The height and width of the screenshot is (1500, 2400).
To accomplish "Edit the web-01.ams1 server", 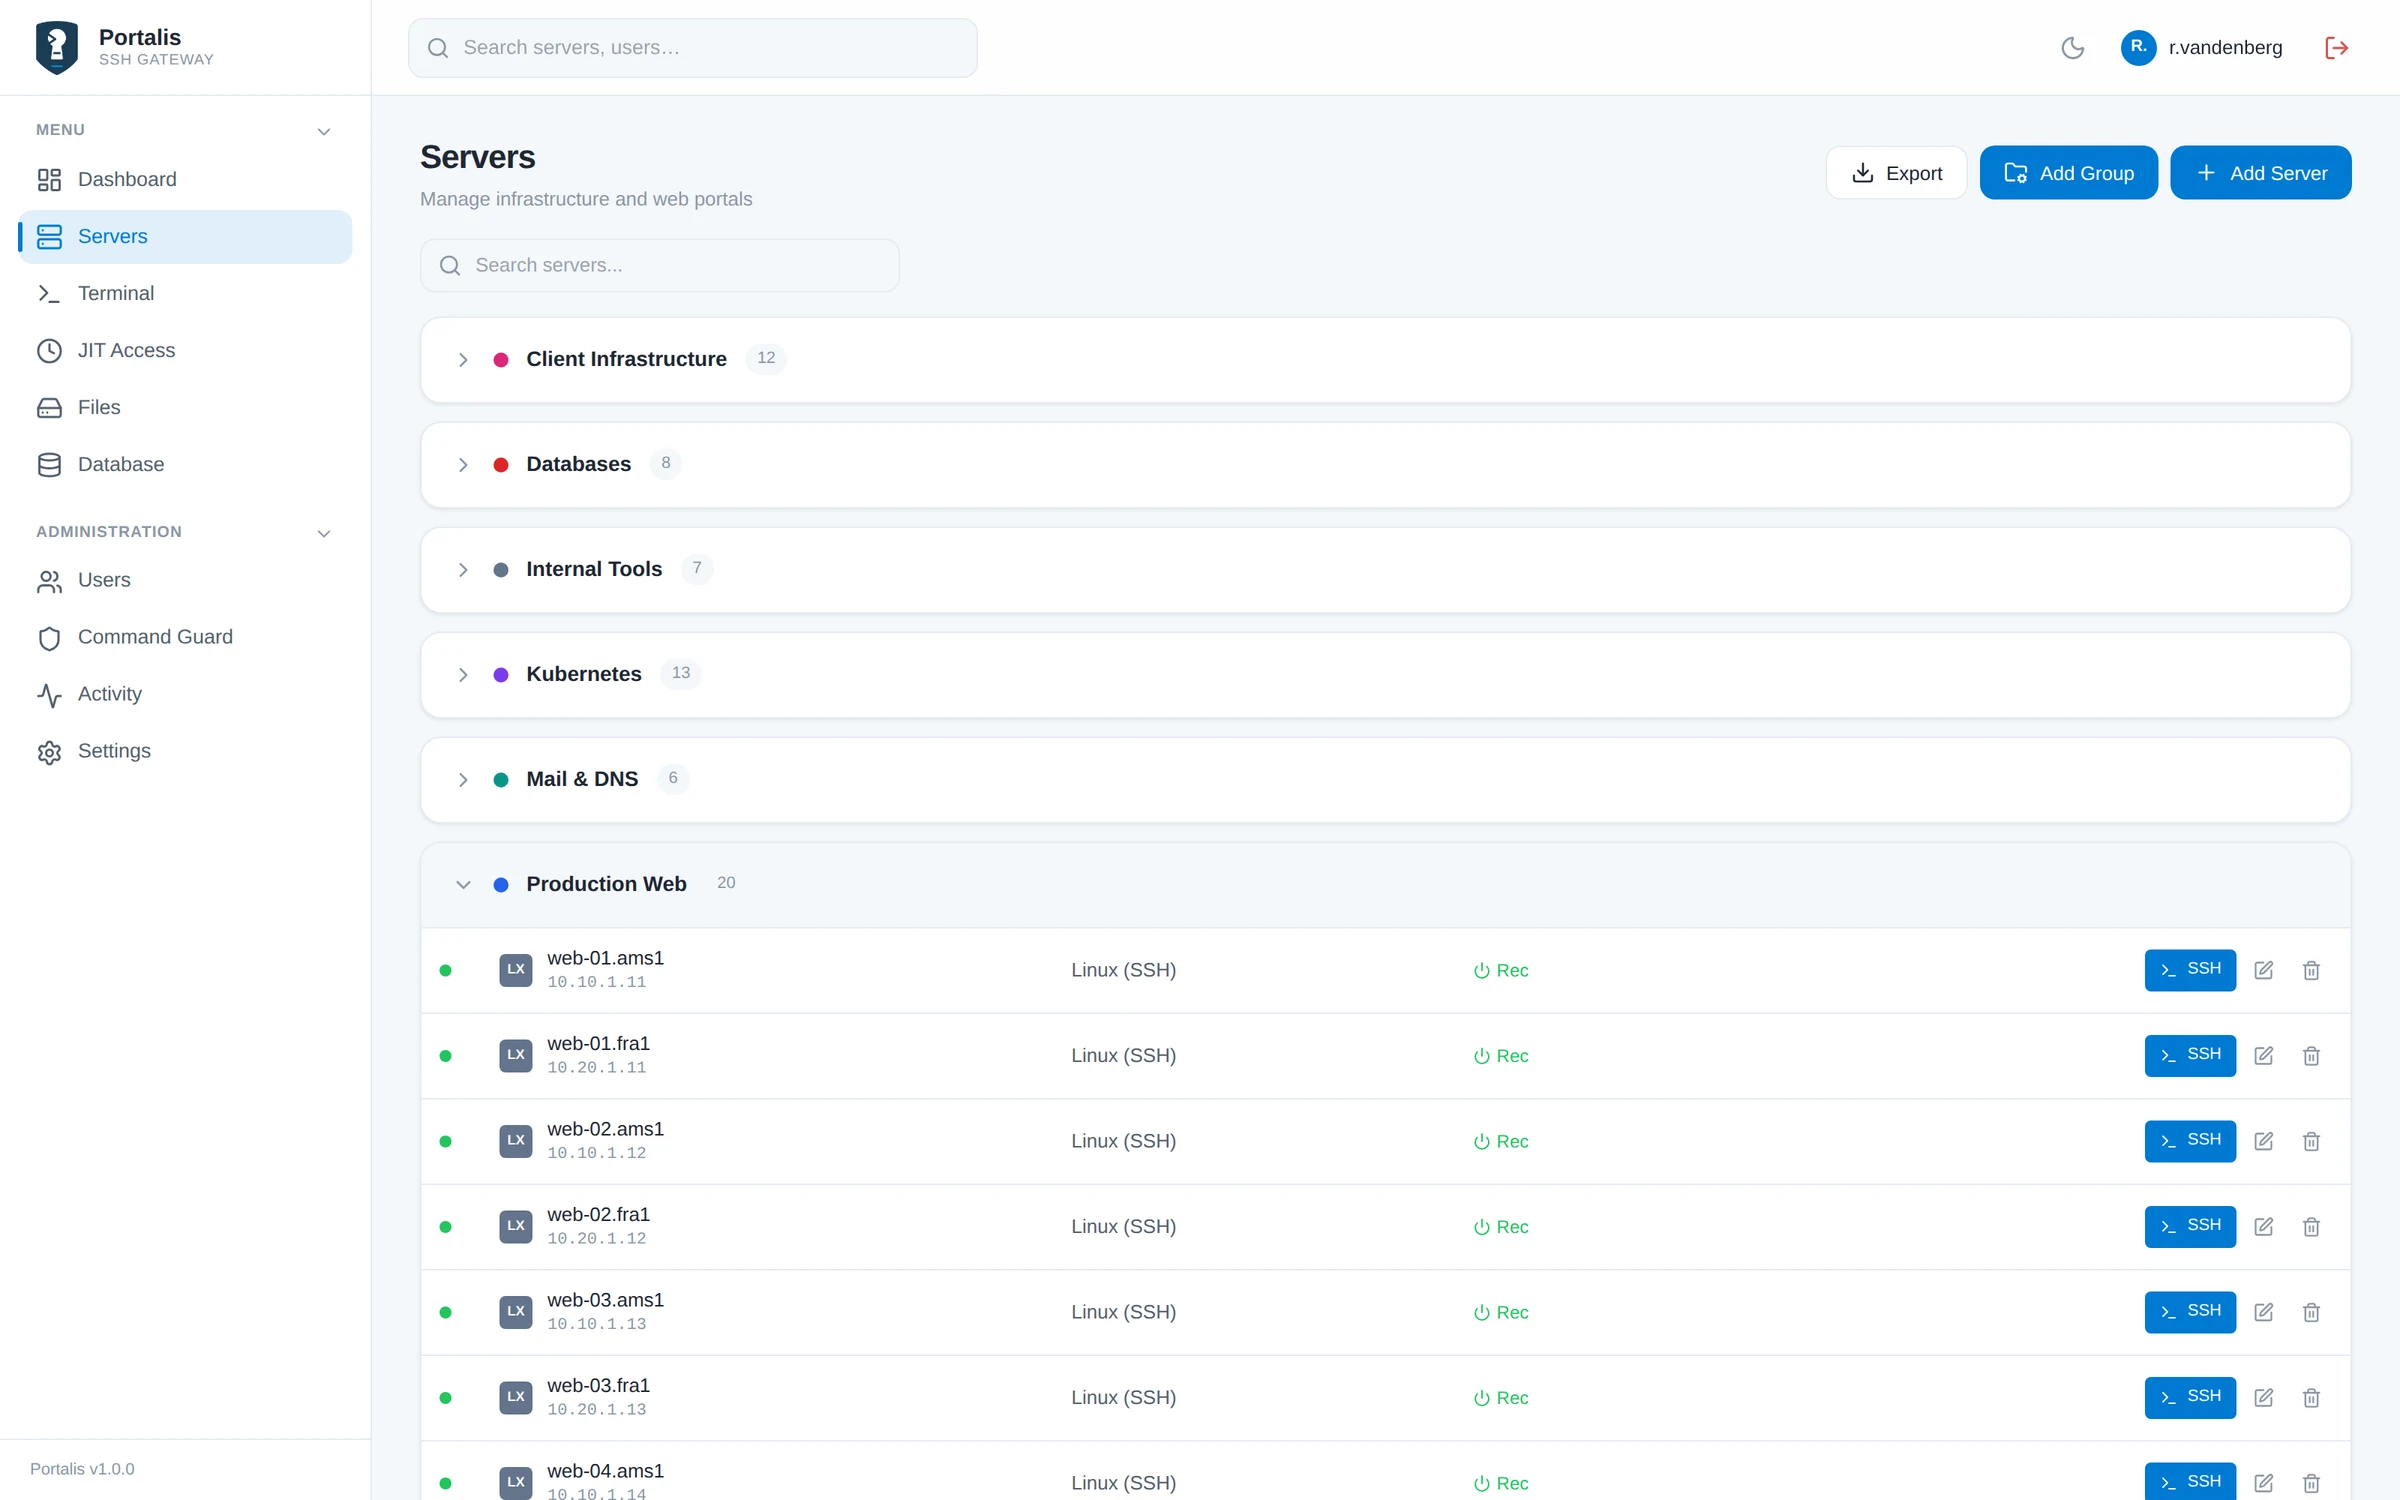I will (x=2264, y=970).
